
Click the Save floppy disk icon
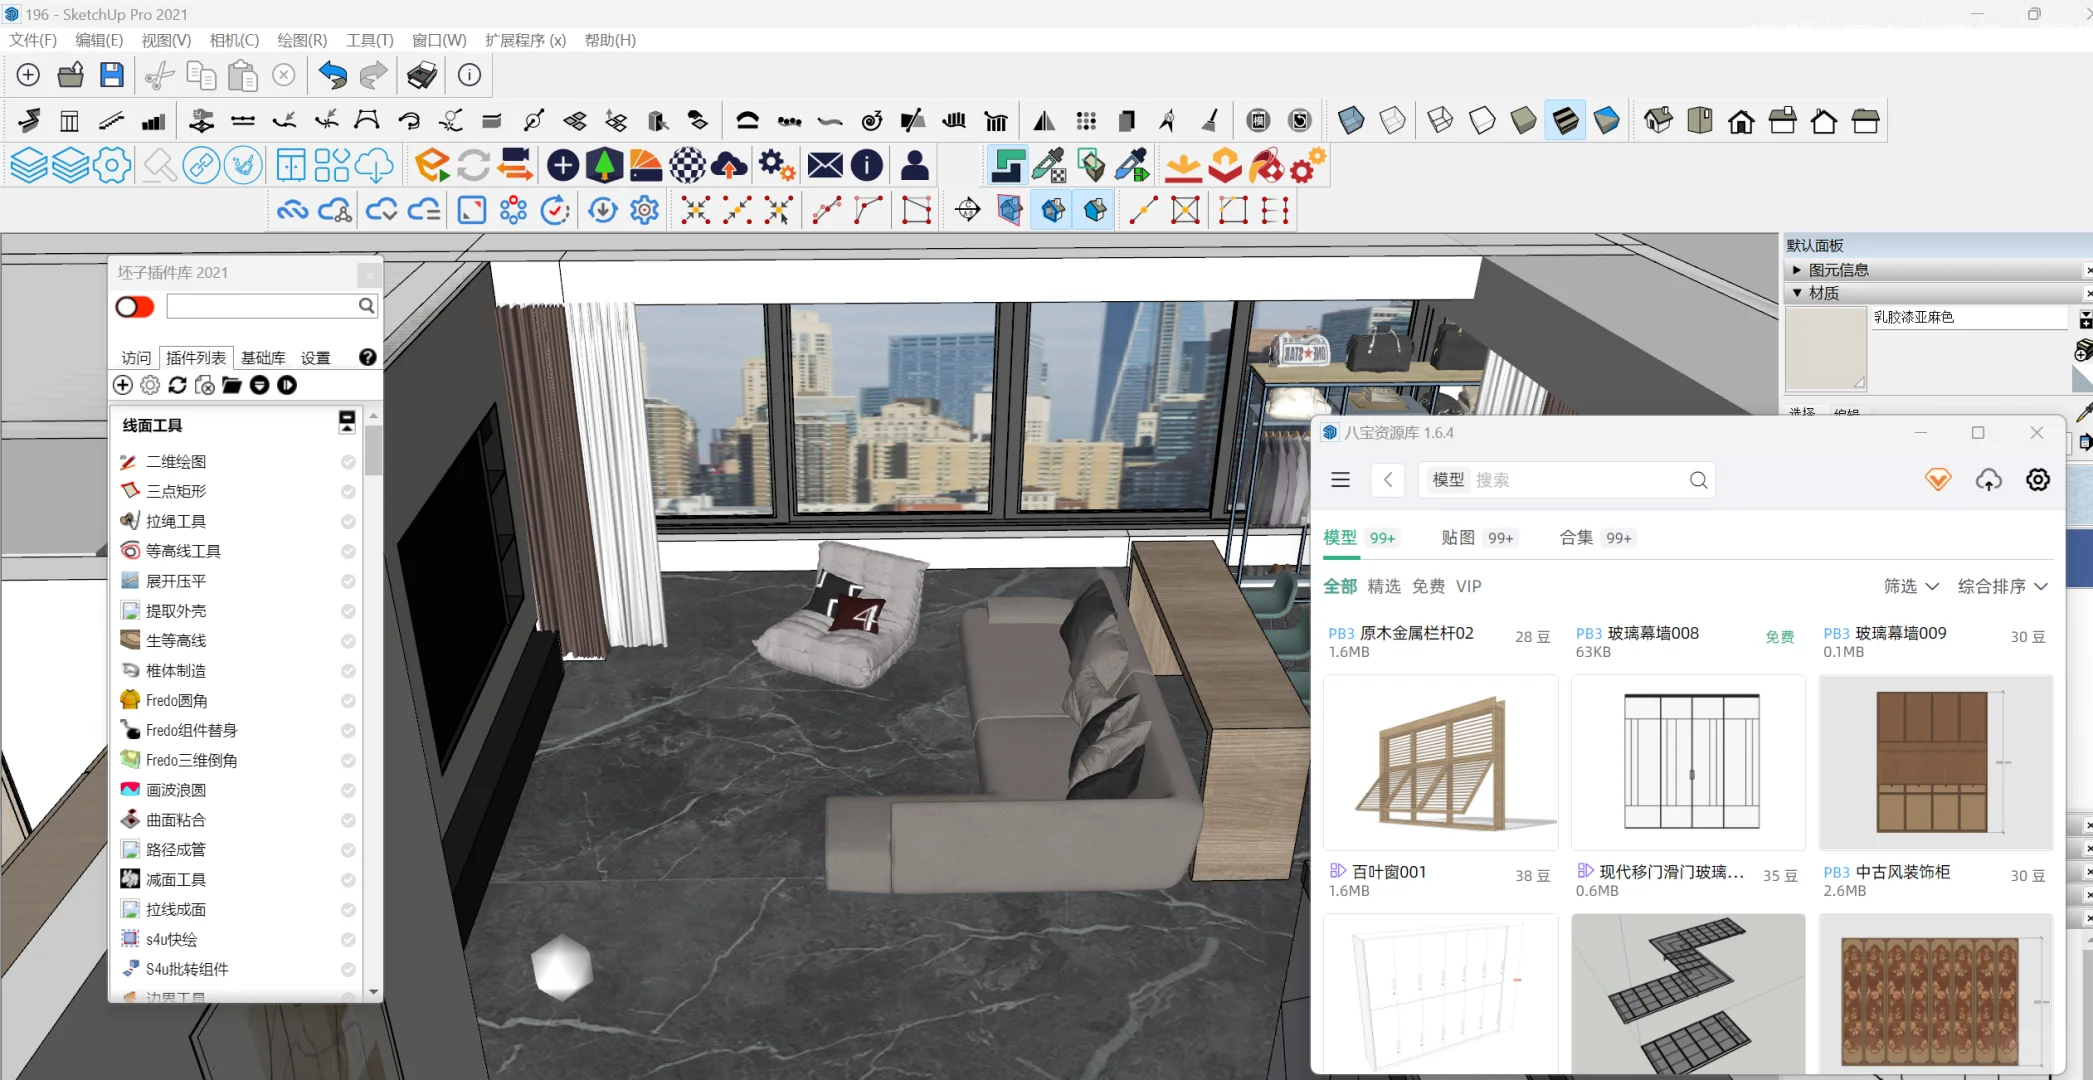tap(112, 75)
